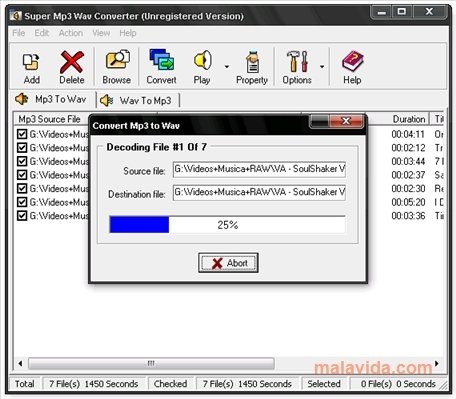Click the horizontal scrollbar left arrow

click(20, 363)
